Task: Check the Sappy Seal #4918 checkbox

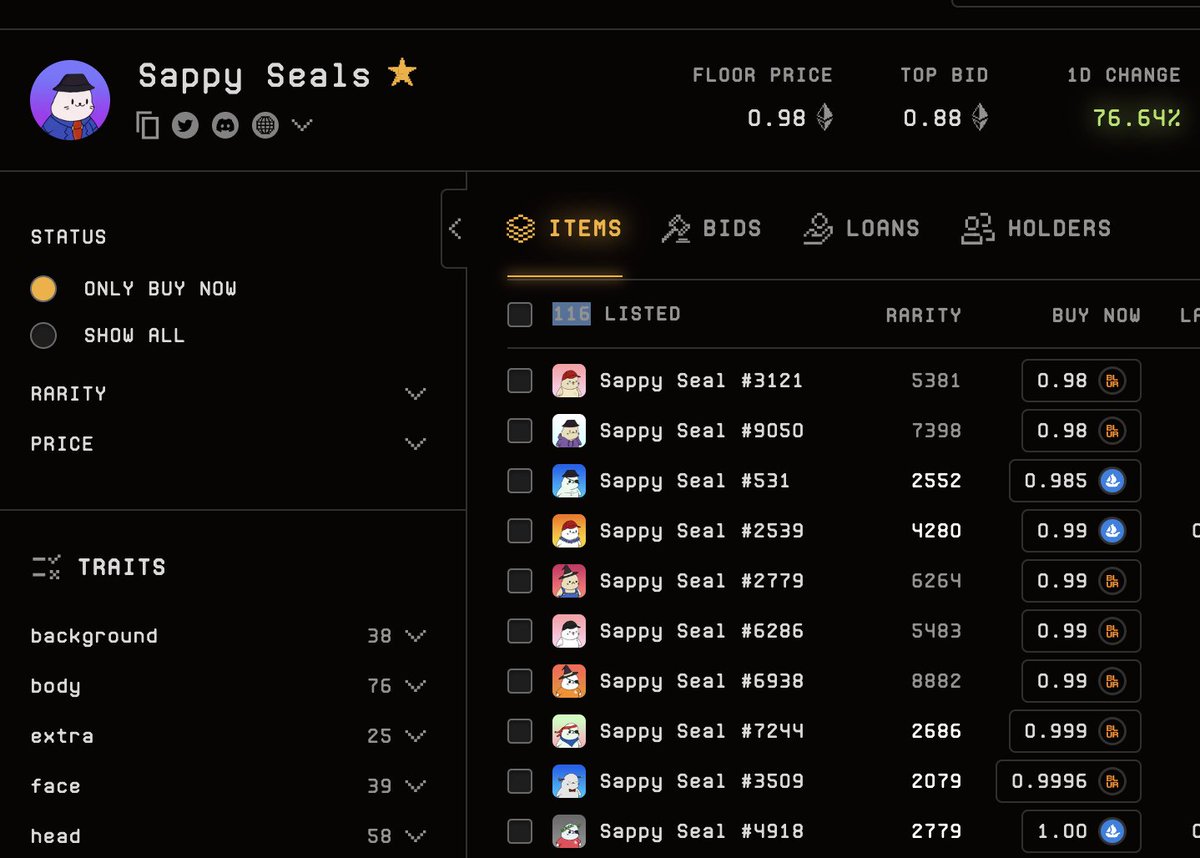Action: [520, 831]
